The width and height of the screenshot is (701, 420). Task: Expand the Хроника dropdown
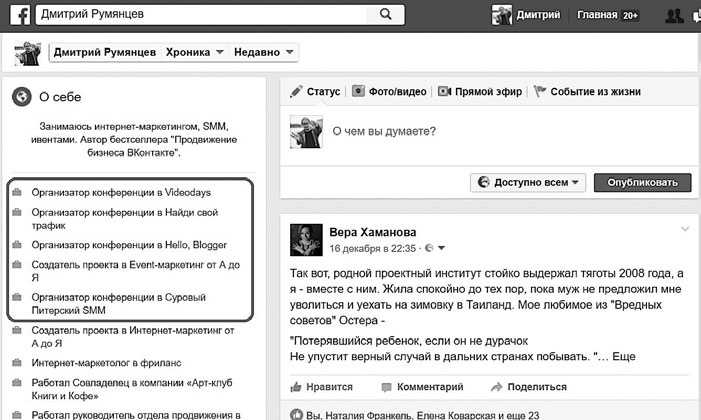tap(195, 52)
